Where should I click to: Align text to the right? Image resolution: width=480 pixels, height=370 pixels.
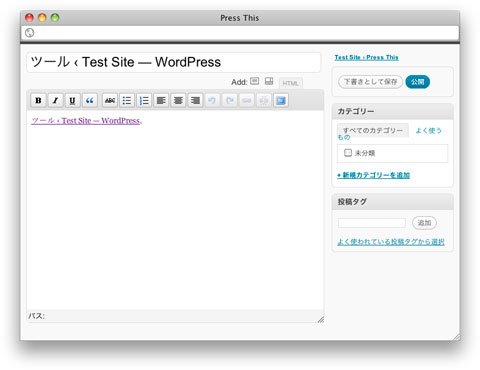point(196,100)
